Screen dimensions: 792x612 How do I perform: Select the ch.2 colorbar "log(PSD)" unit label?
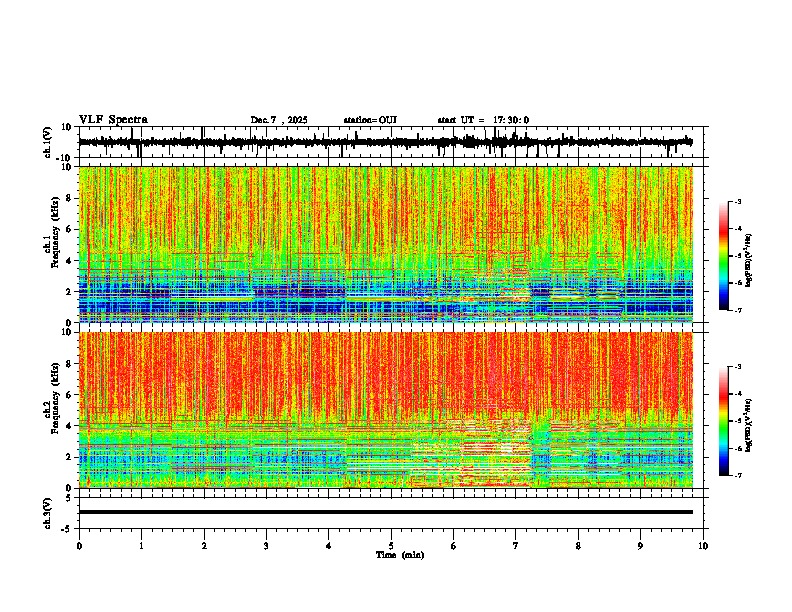pos(749,425)
